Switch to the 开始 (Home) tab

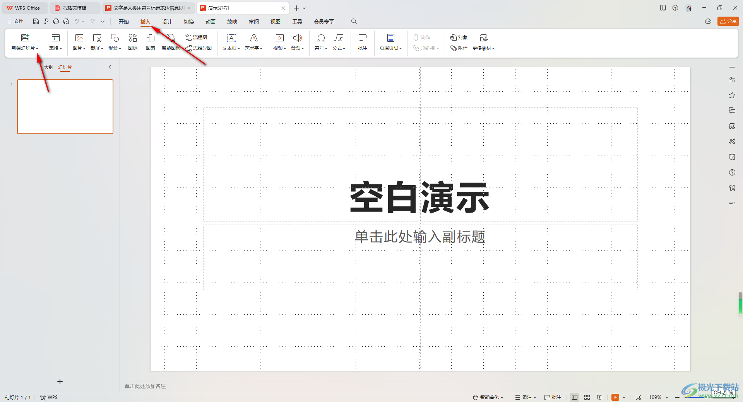pos(124,21)
